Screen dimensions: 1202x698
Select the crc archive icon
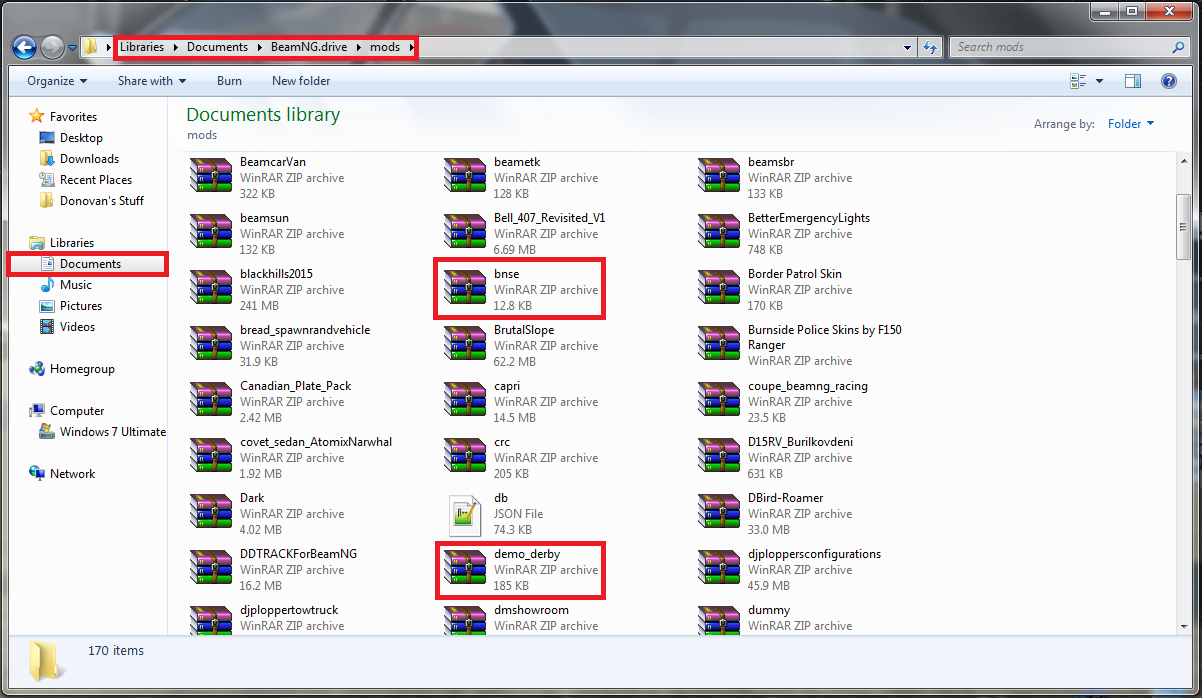tap(465, 455)
